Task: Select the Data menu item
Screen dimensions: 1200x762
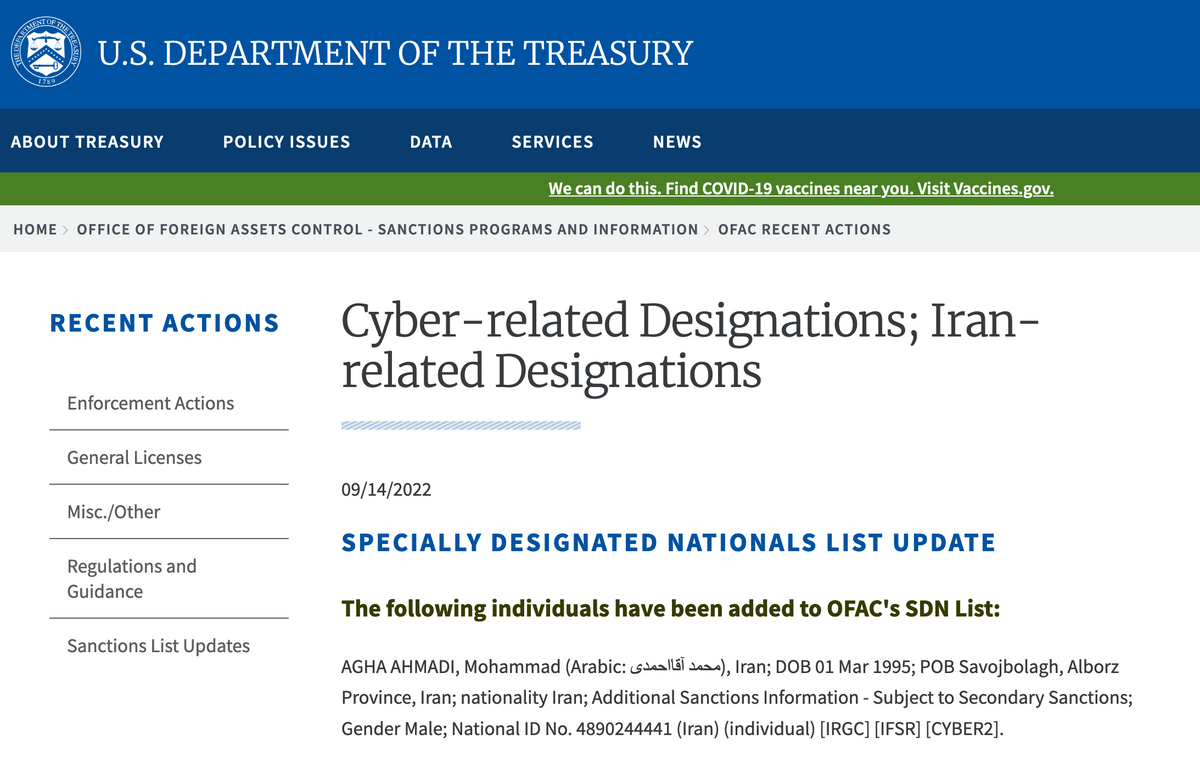Action: 431,142
